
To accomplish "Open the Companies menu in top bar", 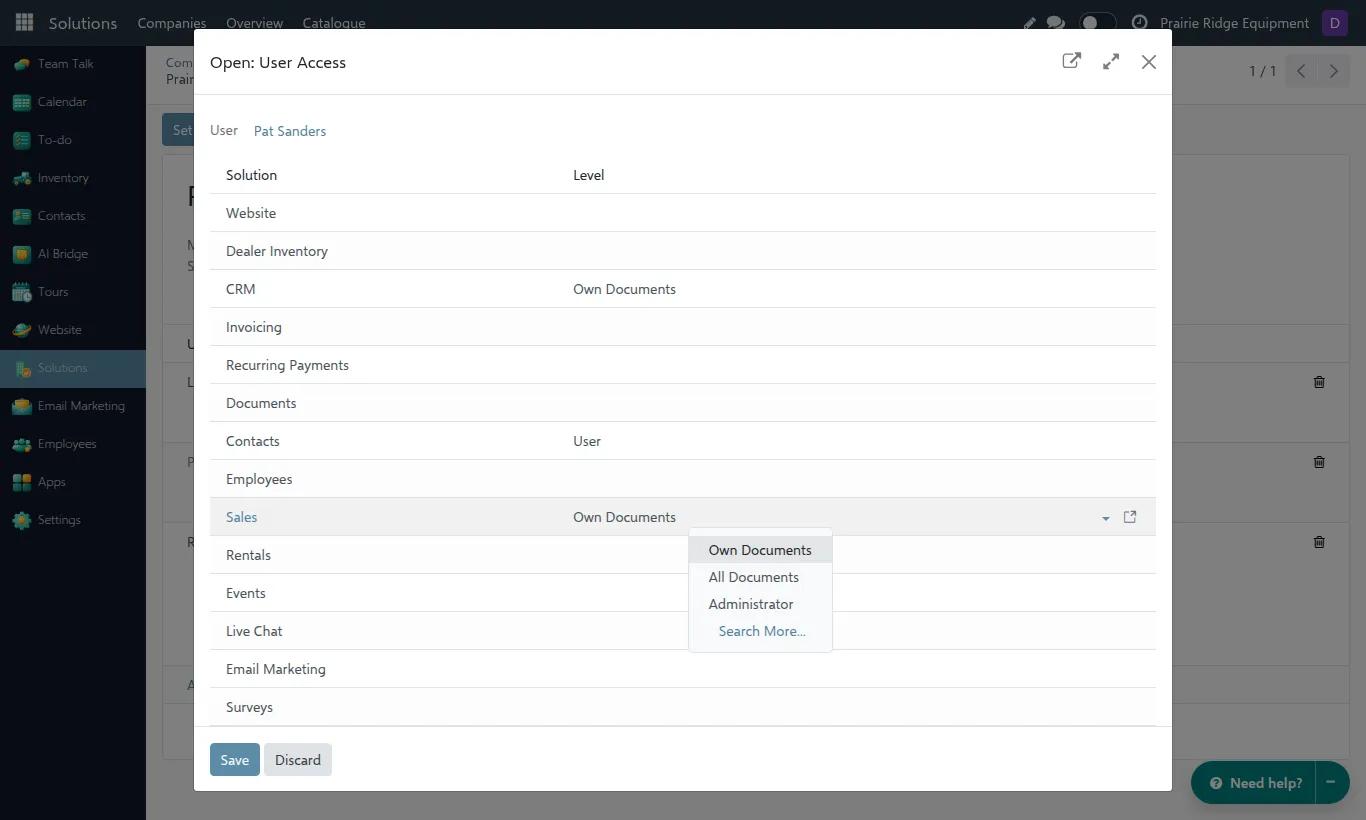I will point(172,23).
